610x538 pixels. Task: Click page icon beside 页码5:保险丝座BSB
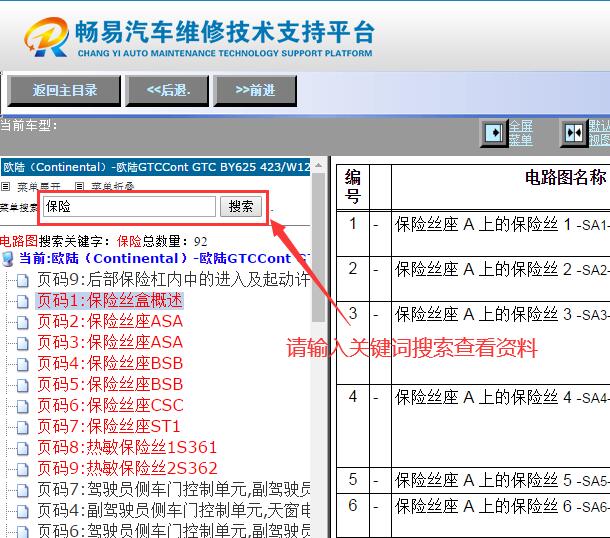pos(22,385)
